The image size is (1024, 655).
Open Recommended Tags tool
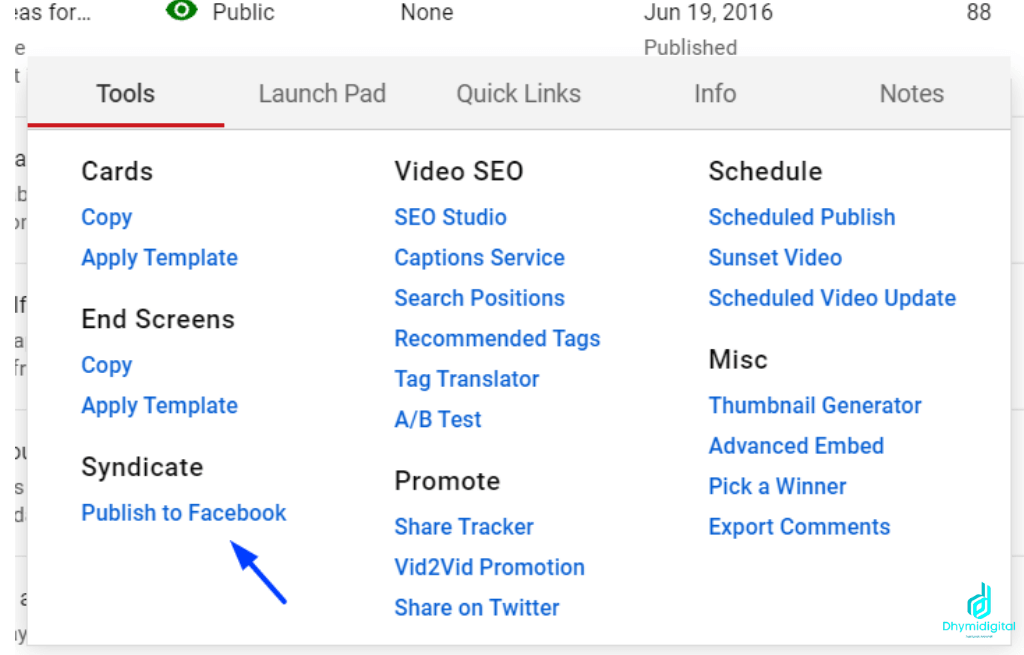point(497,338)
